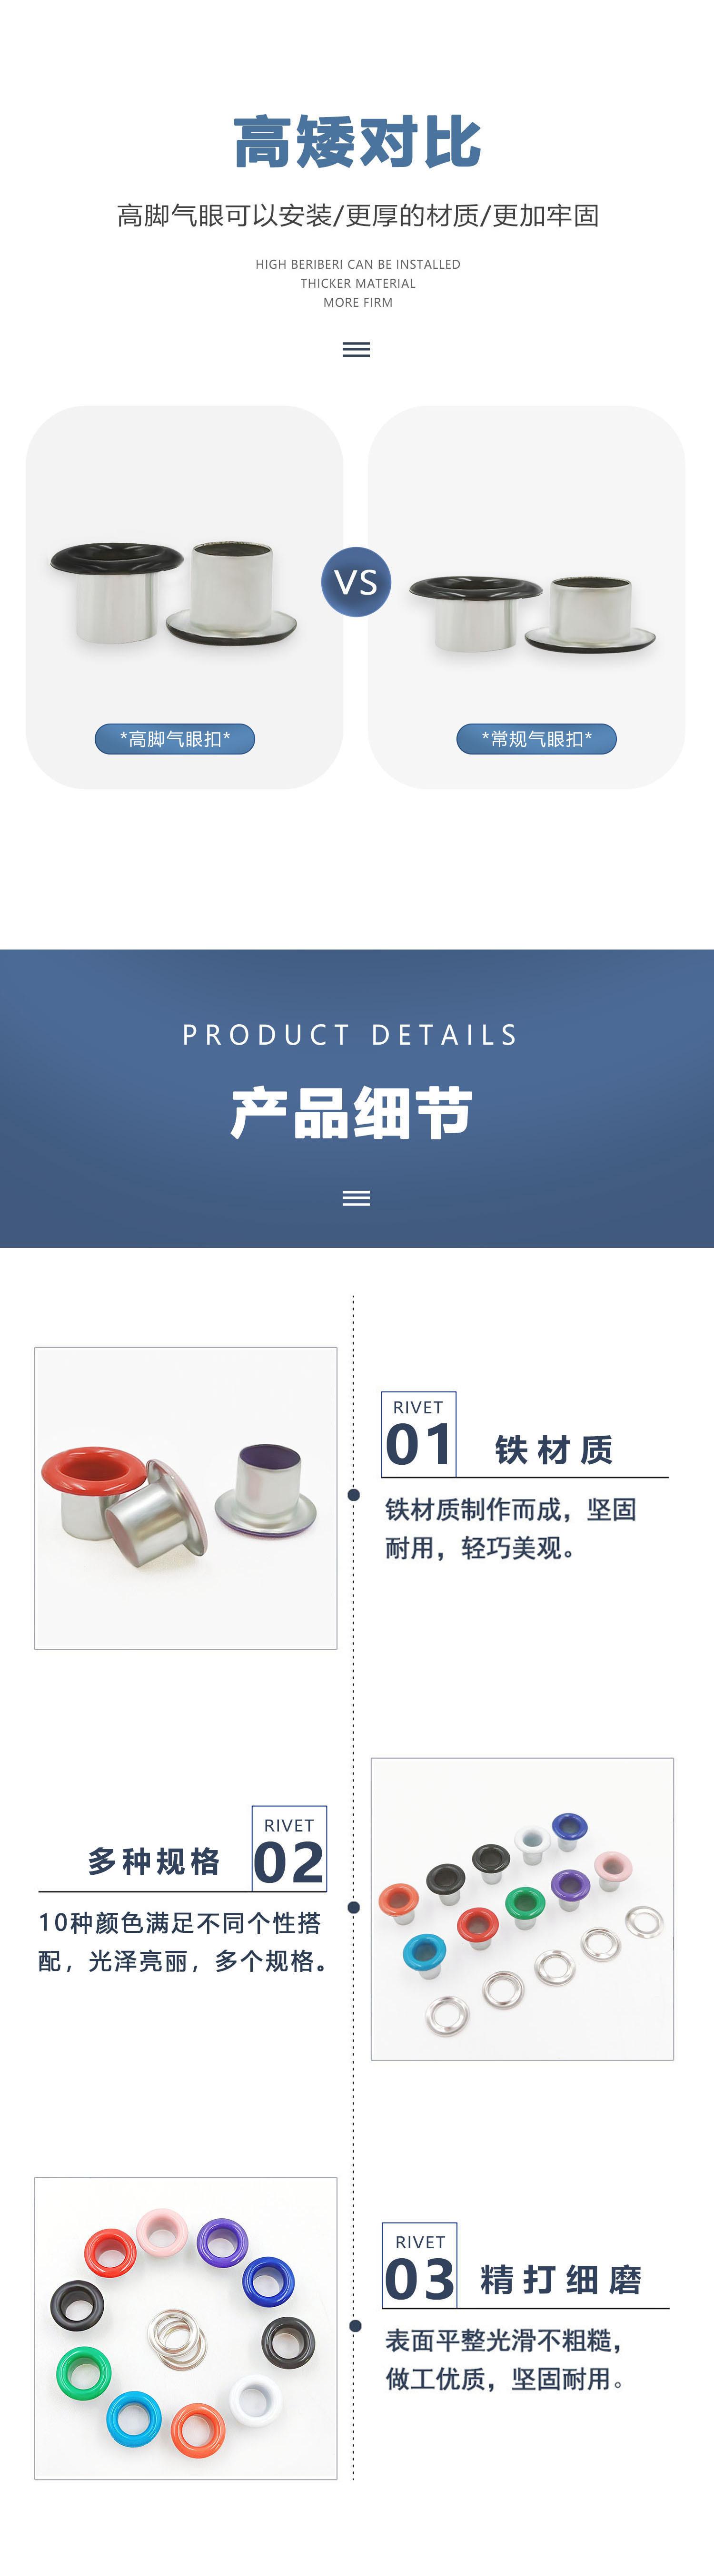Open the circular colored eyelets photo

186,2328
